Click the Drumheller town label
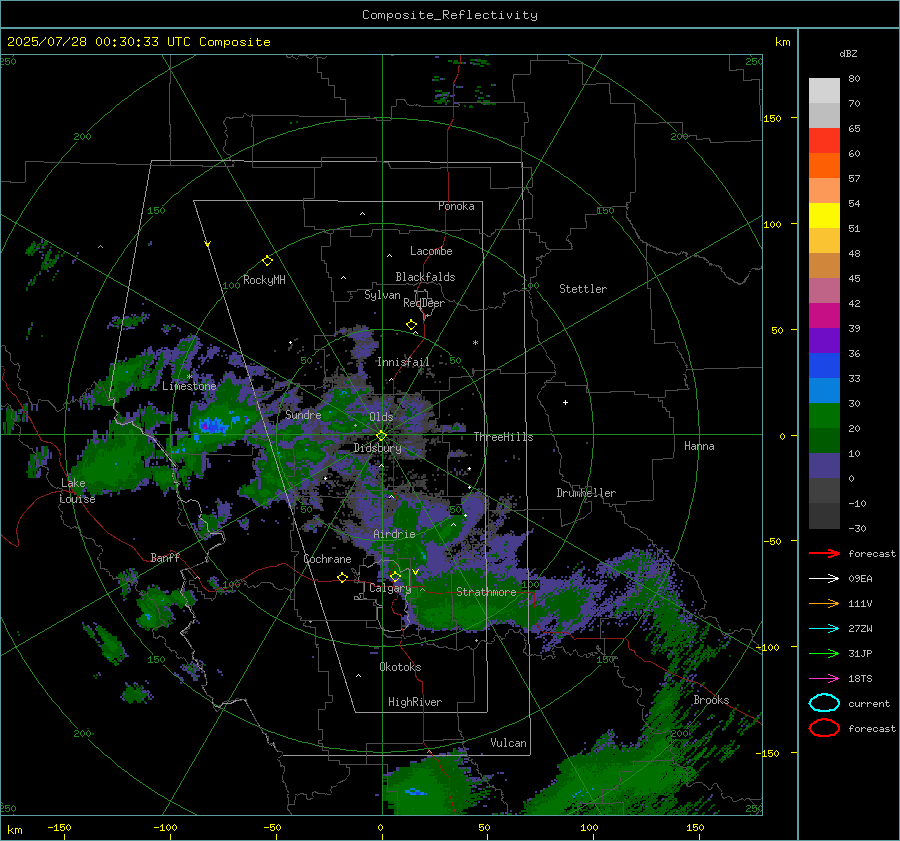The width and height of the screenshot is (900, 841). (586, 493)
